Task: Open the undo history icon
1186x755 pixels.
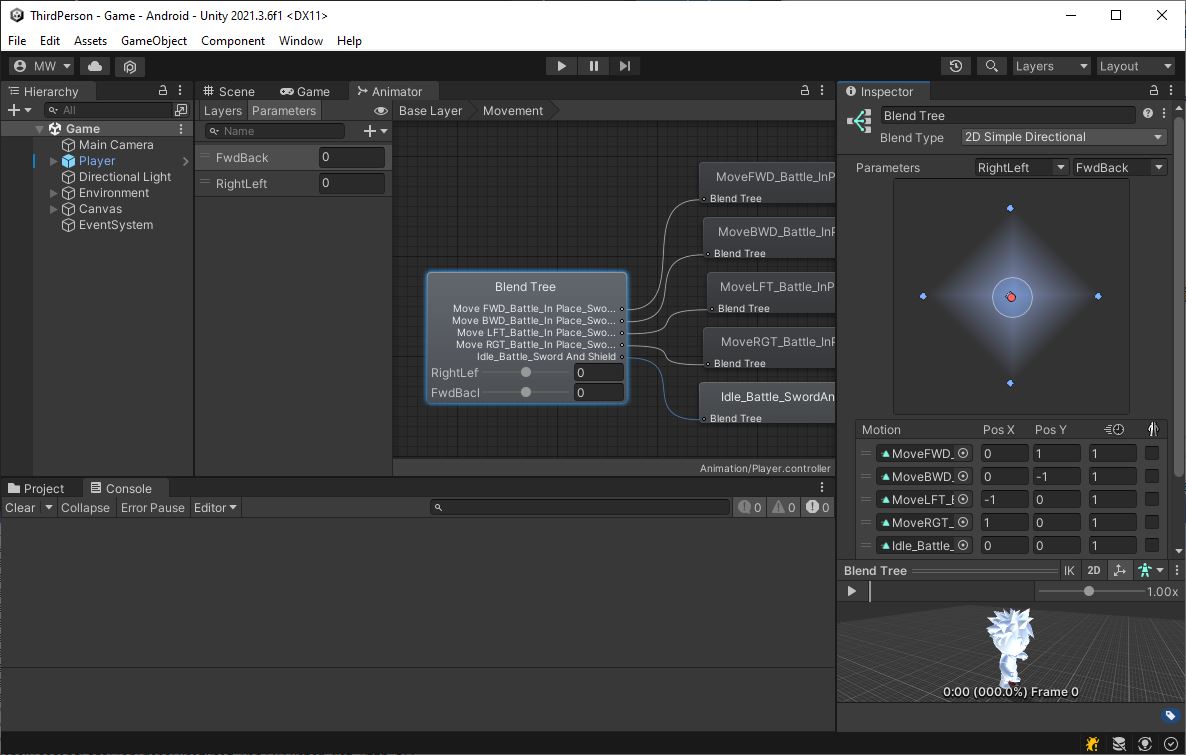Action: (x=956, y=66)
